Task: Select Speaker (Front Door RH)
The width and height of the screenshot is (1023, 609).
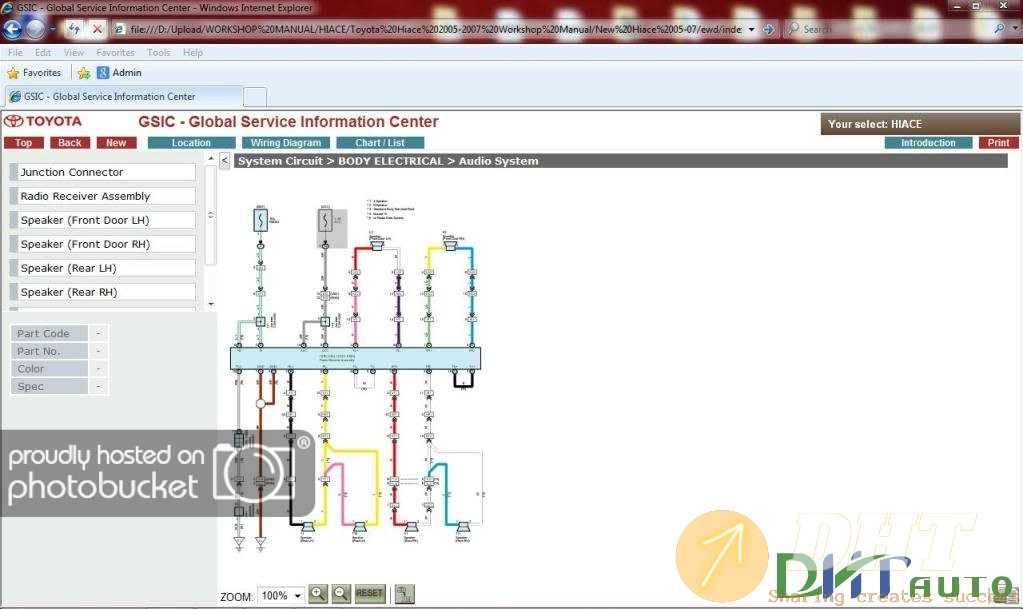Action: (x=102, y=244)
